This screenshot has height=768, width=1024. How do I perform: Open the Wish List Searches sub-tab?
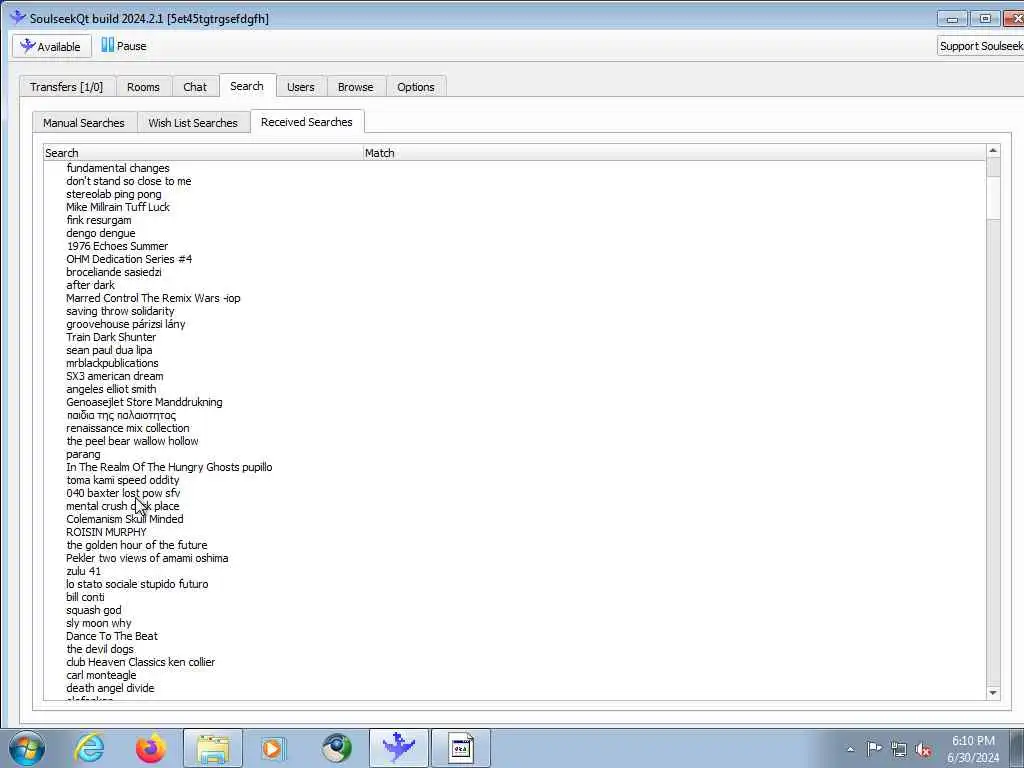pyautogui.click(x=193, y=123)
